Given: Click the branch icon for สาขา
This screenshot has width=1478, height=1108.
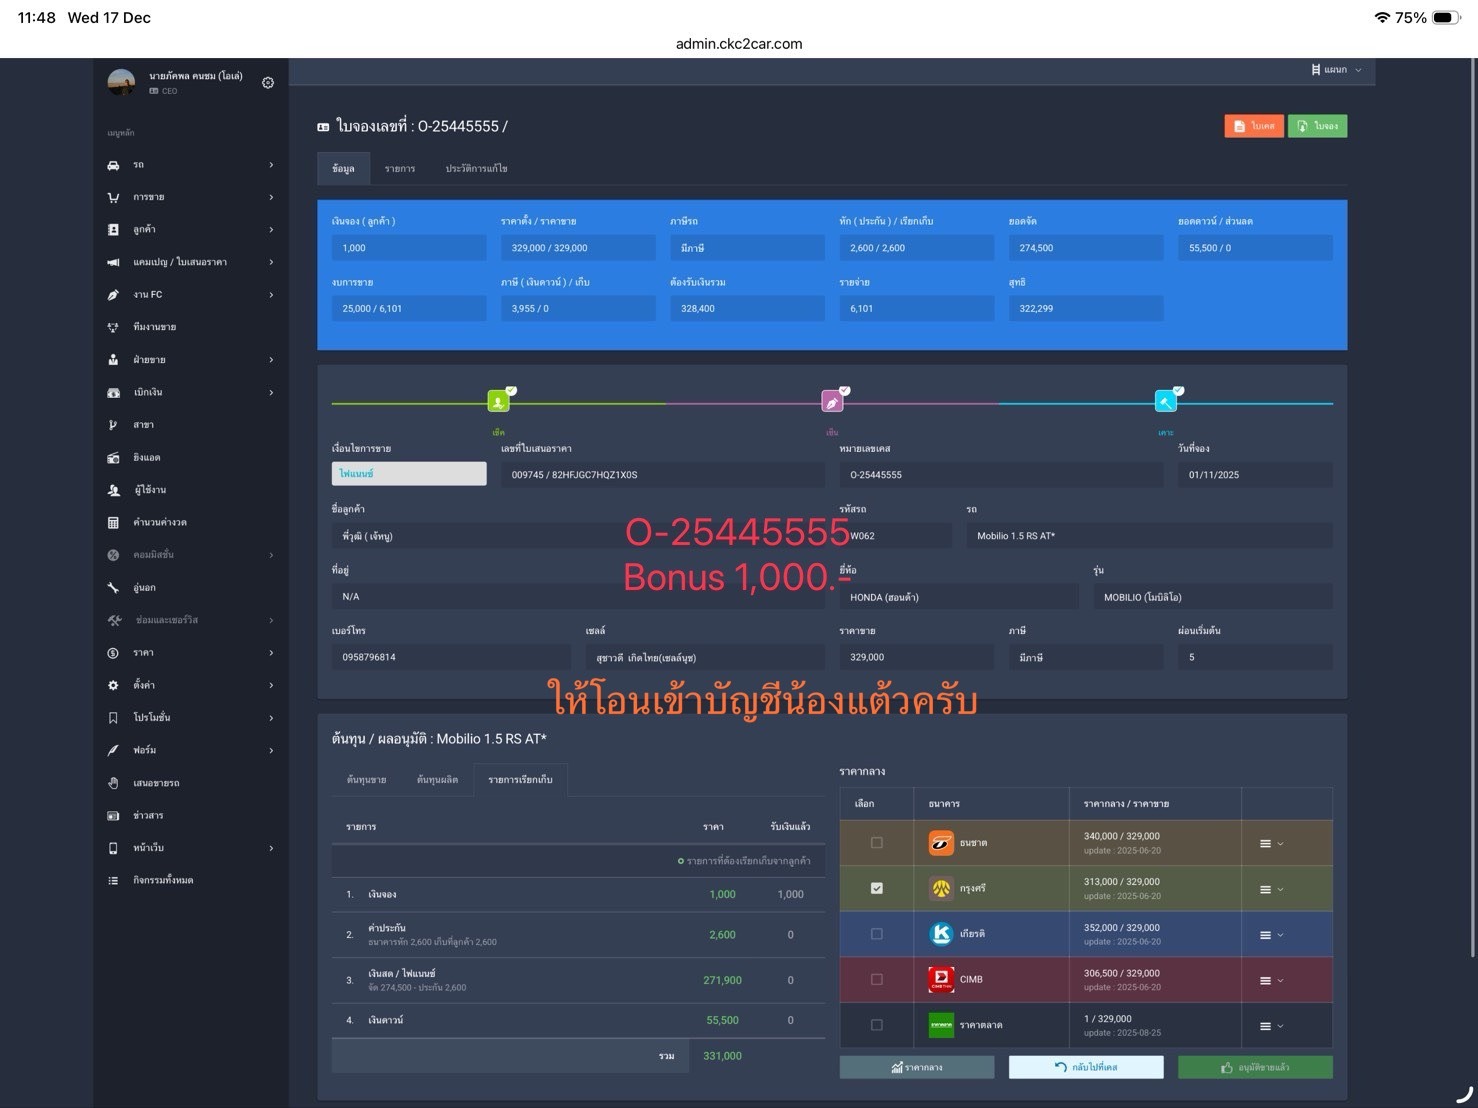Looking at the screenshot, I should tap(113, 425).
